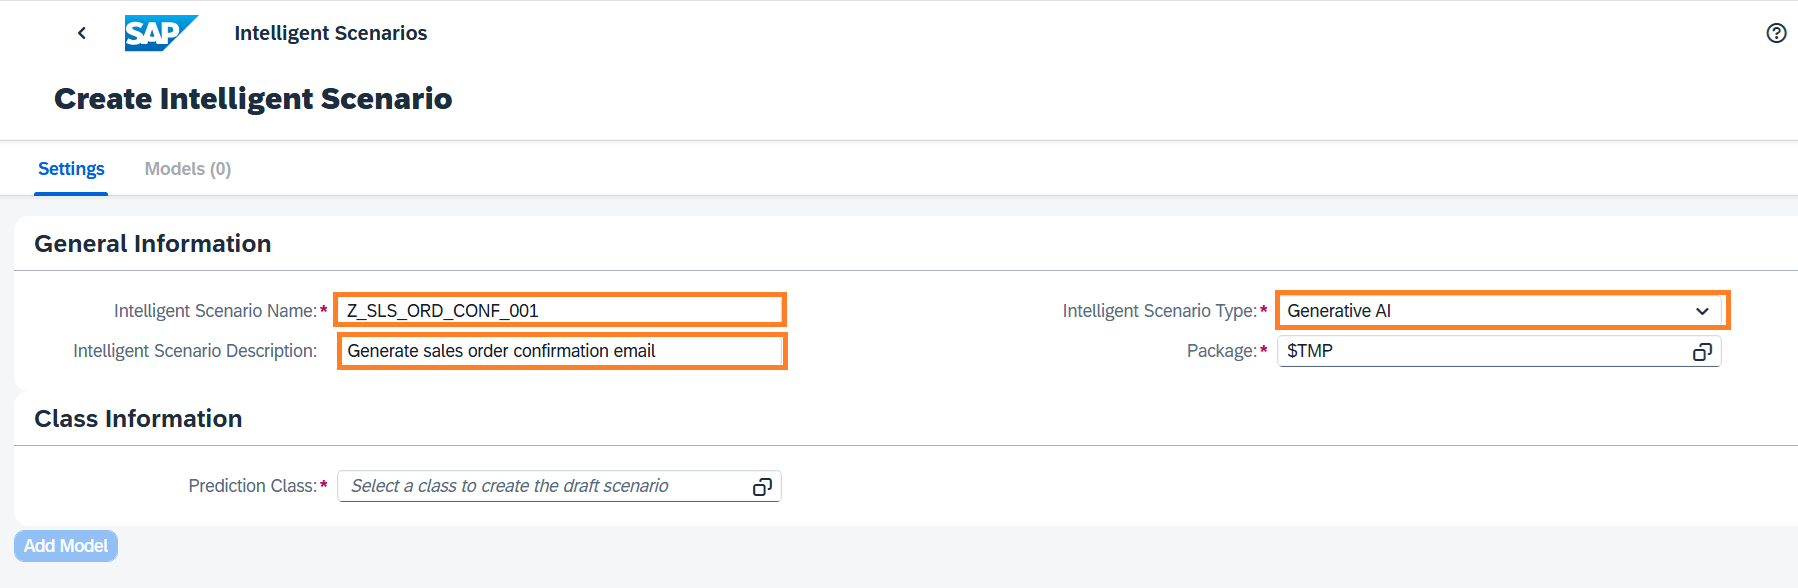Click the General Information section heading

(153, 244)
